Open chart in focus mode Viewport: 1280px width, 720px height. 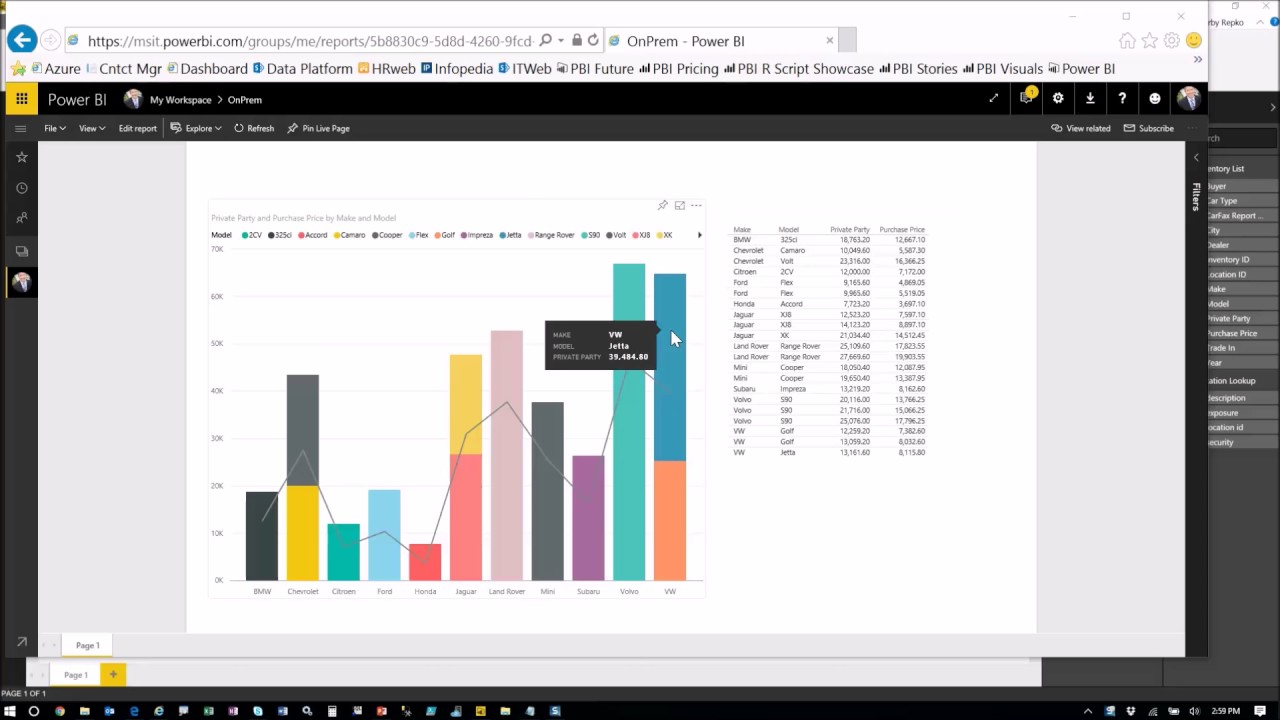click(x=680, y=205)
